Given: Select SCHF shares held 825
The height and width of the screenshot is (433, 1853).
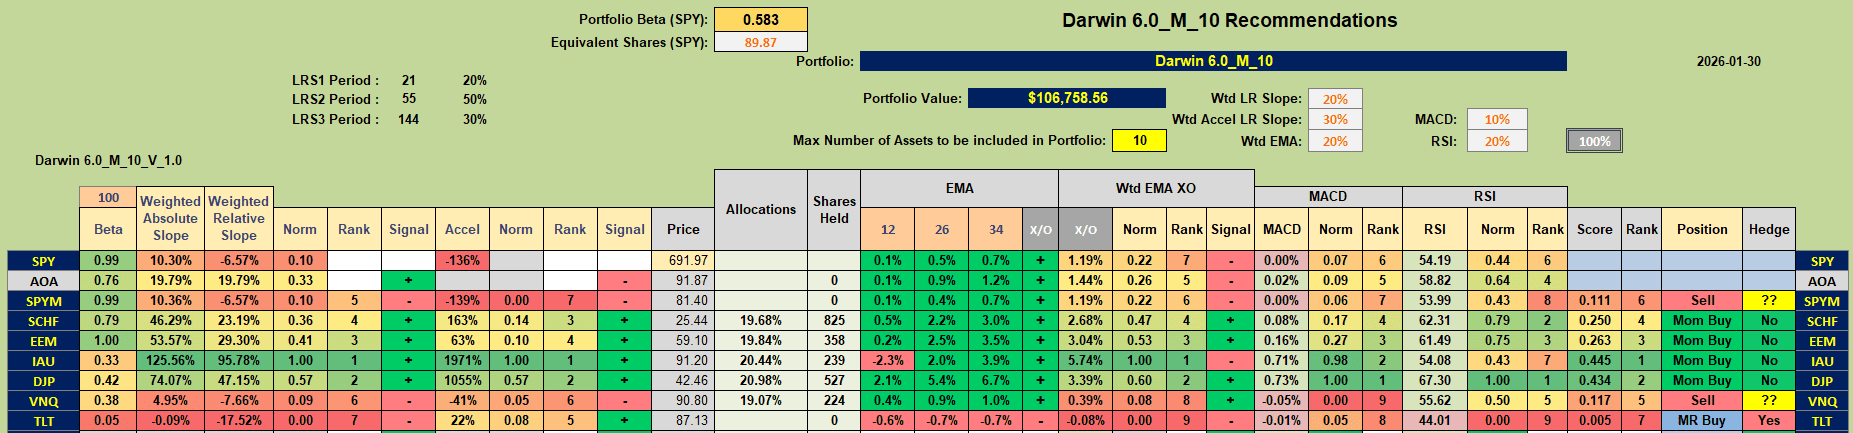Looking at the screenshot, I should click(834, 320).
